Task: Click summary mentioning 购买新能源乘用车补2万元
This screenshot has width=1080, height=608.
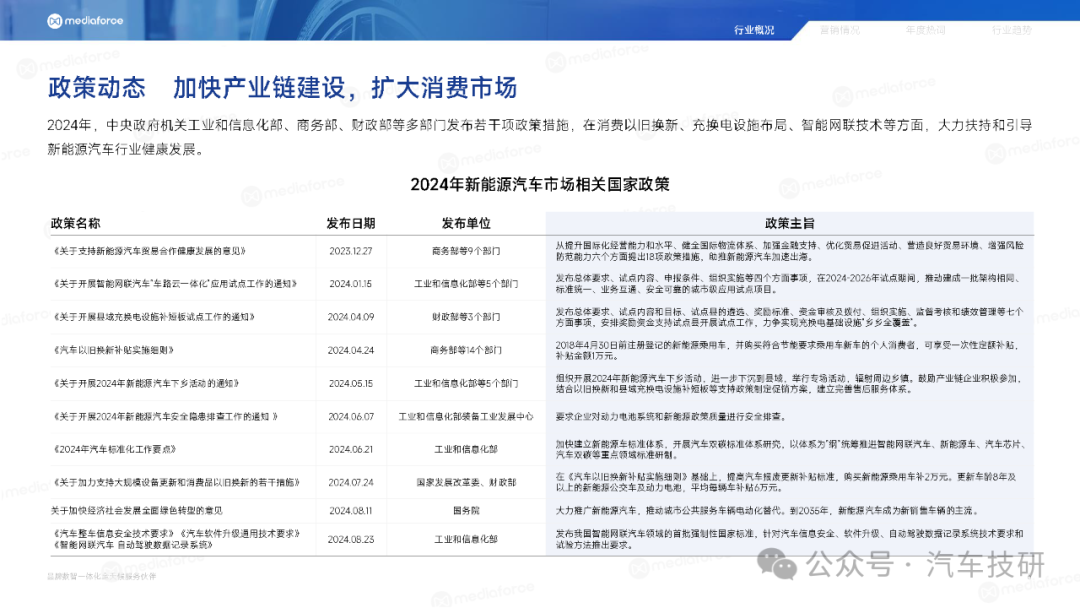Action: tap(786, 482)
